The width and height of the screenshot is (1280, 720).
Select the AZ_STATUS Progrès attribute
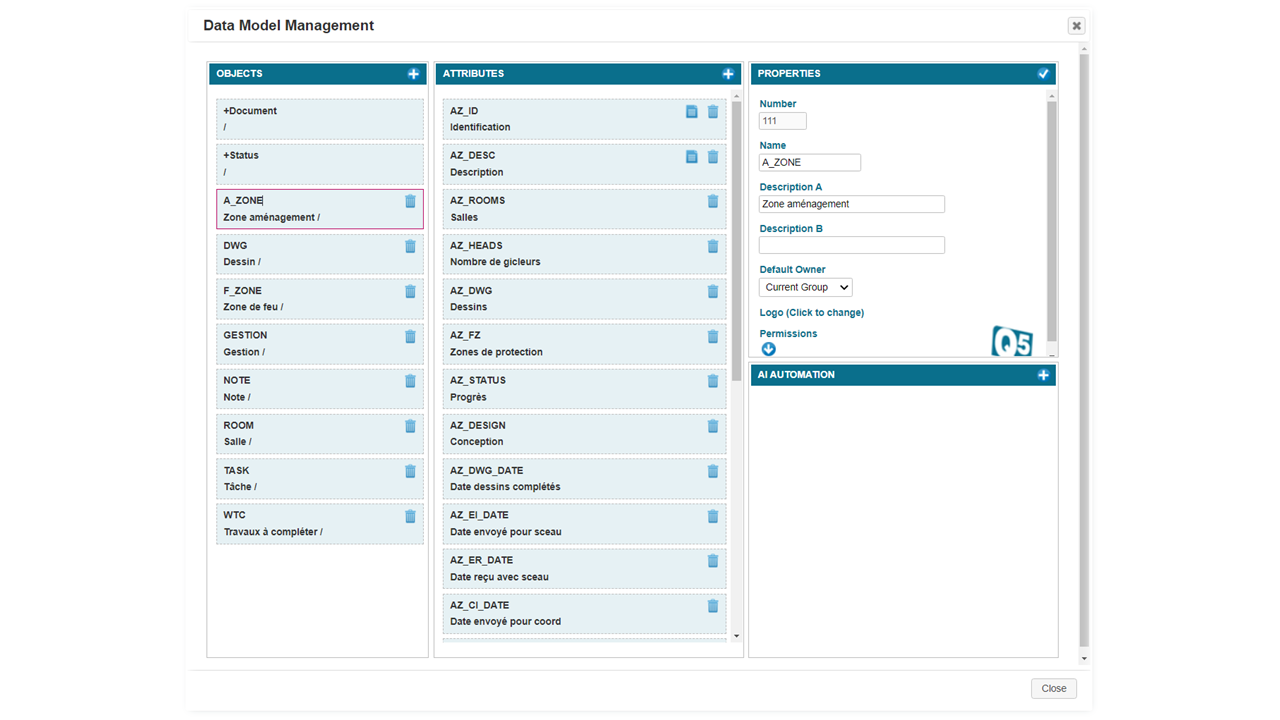coord(585,389)
